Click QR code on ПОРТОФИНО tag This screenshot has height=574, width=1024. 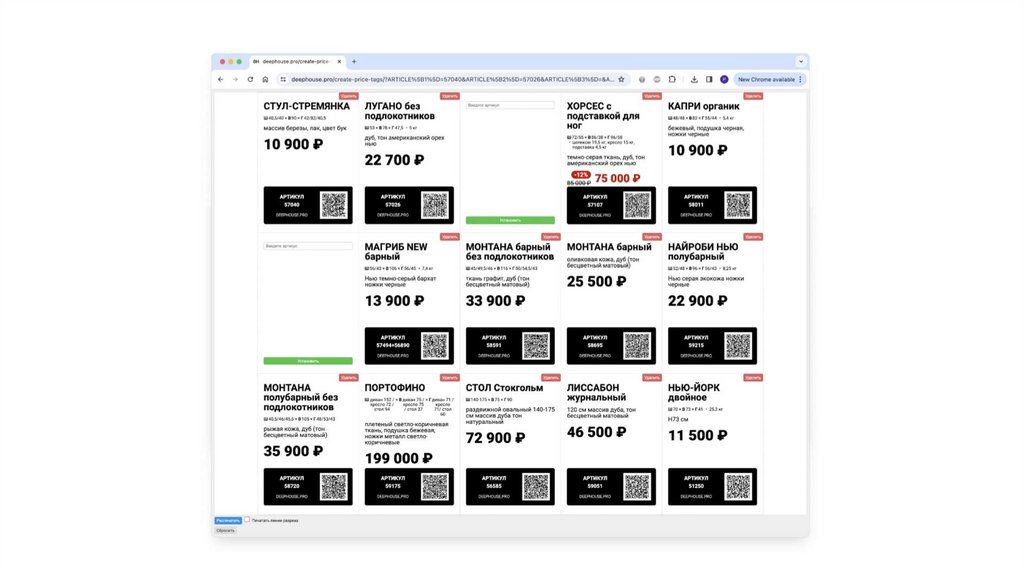pos(435,486)
